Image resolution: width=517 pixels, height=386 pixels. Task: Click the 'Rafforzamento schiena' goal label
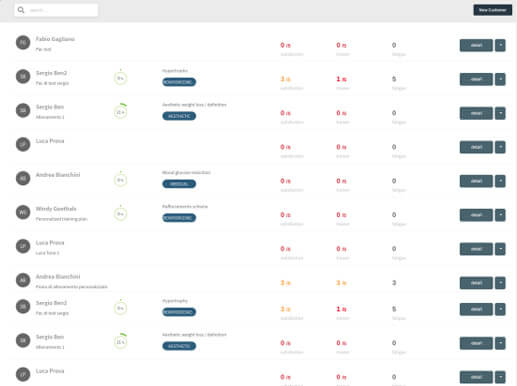coord(185,207)
